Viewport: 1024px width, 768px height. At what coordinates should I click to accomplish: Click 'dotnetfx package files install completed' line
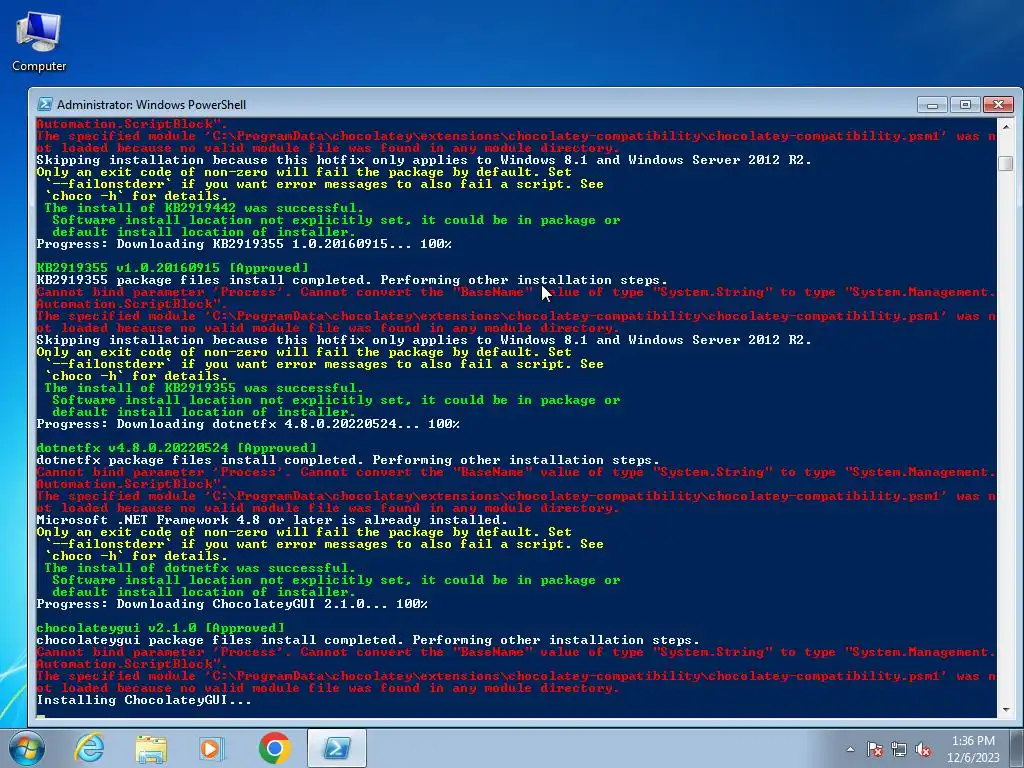348,460
